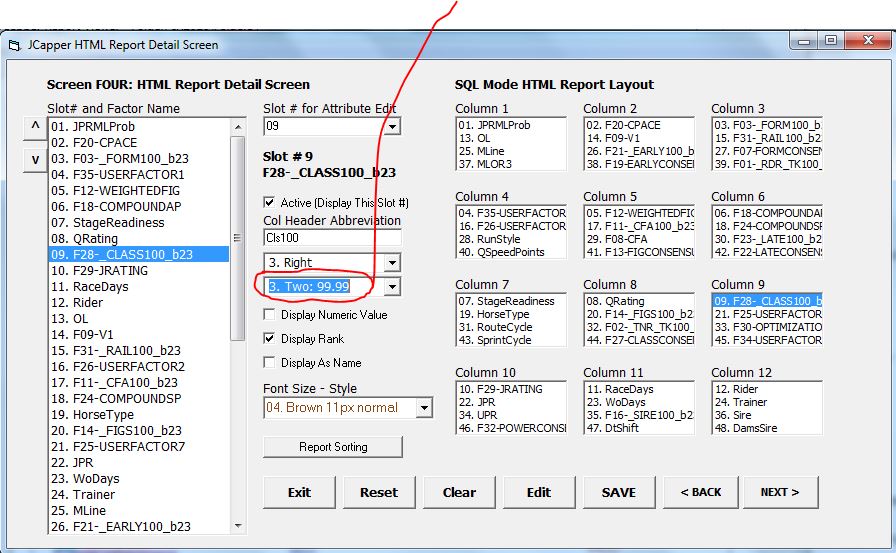Screen dimensions: 896x553
Task: Select 11. RaceDays in slot list
Action: click(139, 287)
